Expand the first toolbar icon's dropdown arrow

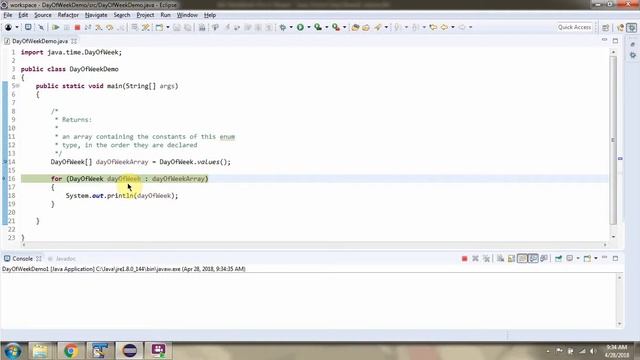[17, 27]
